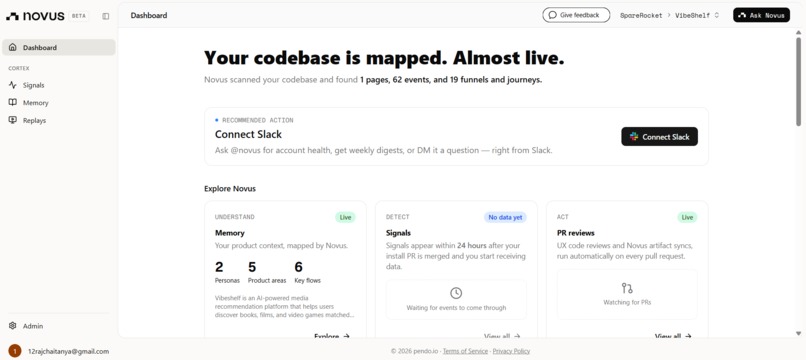Click the Watching for PRs text
The image size is (806, 360).
click(627, 302)
